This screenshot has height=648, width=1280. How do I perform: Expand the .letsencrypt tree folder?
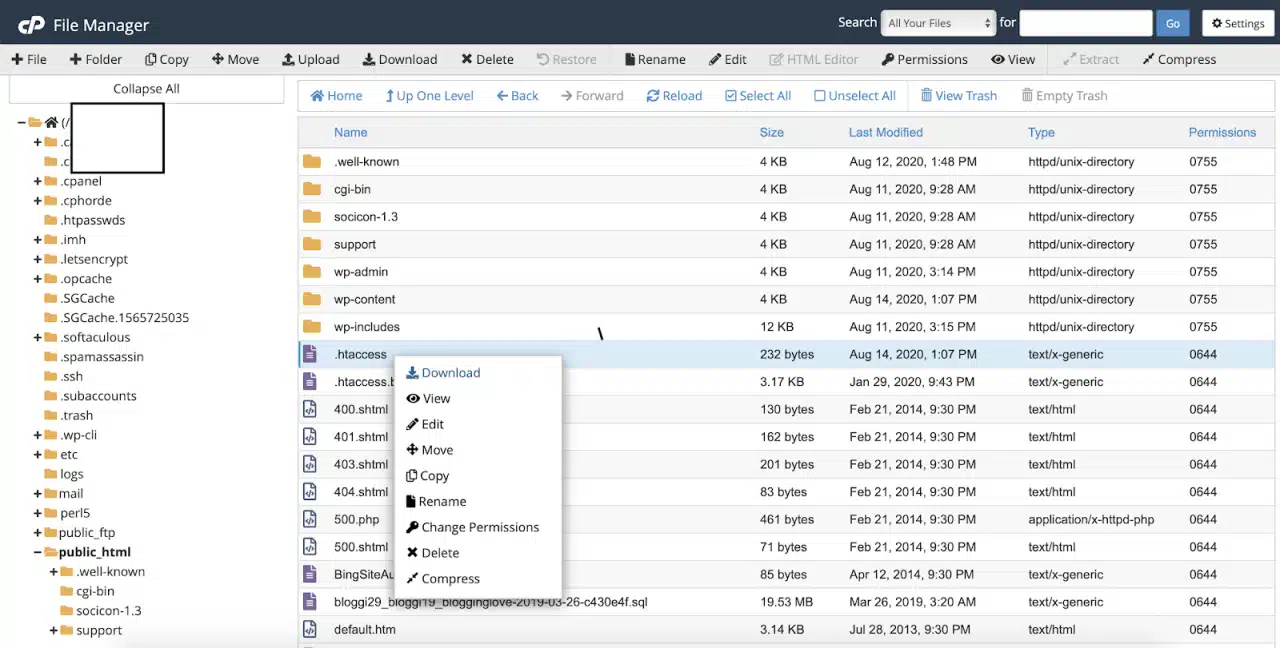point(38,259)
